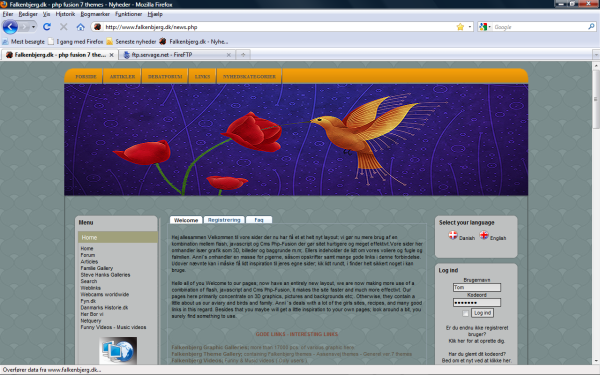
Task: Open the Rediger menu
Action: tap(28, 14)
